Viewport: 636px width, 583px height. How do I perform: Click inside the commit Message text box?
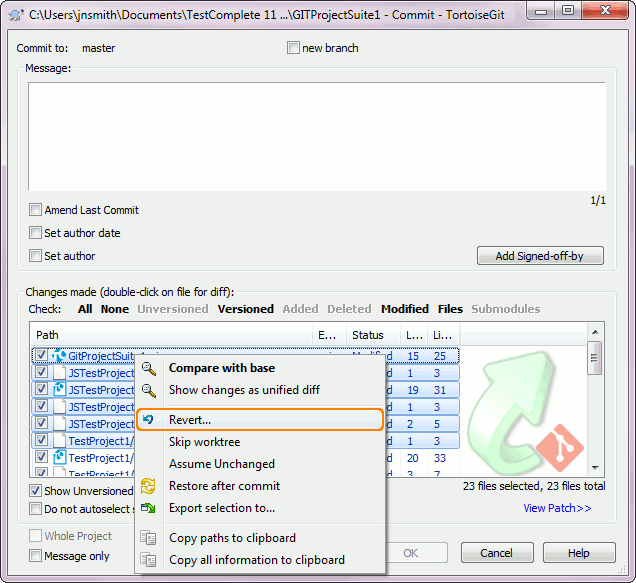pyautogui.click(x=317, y=136)
